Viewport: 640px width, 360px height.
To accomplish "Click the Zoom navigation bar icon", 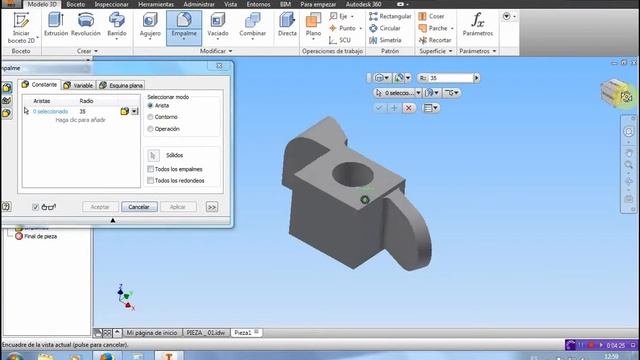I will point(629,165).
